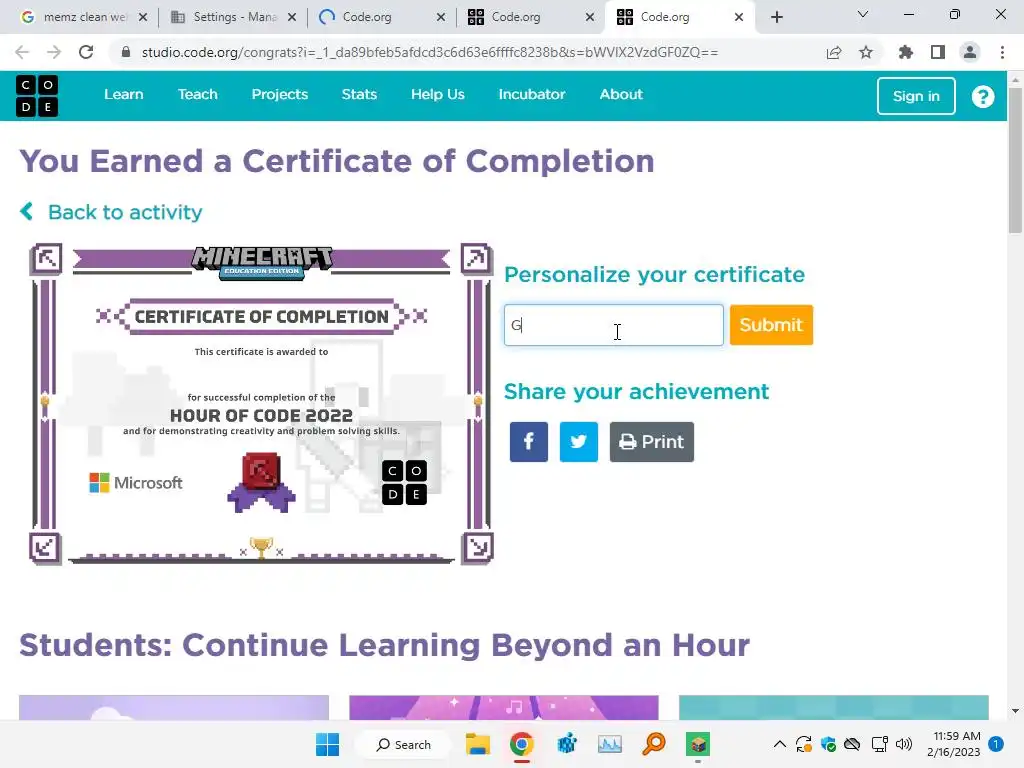This screenshot has width=1024, height=768.
Task: Click the address bar URL
Action: (x=430, y=52)
